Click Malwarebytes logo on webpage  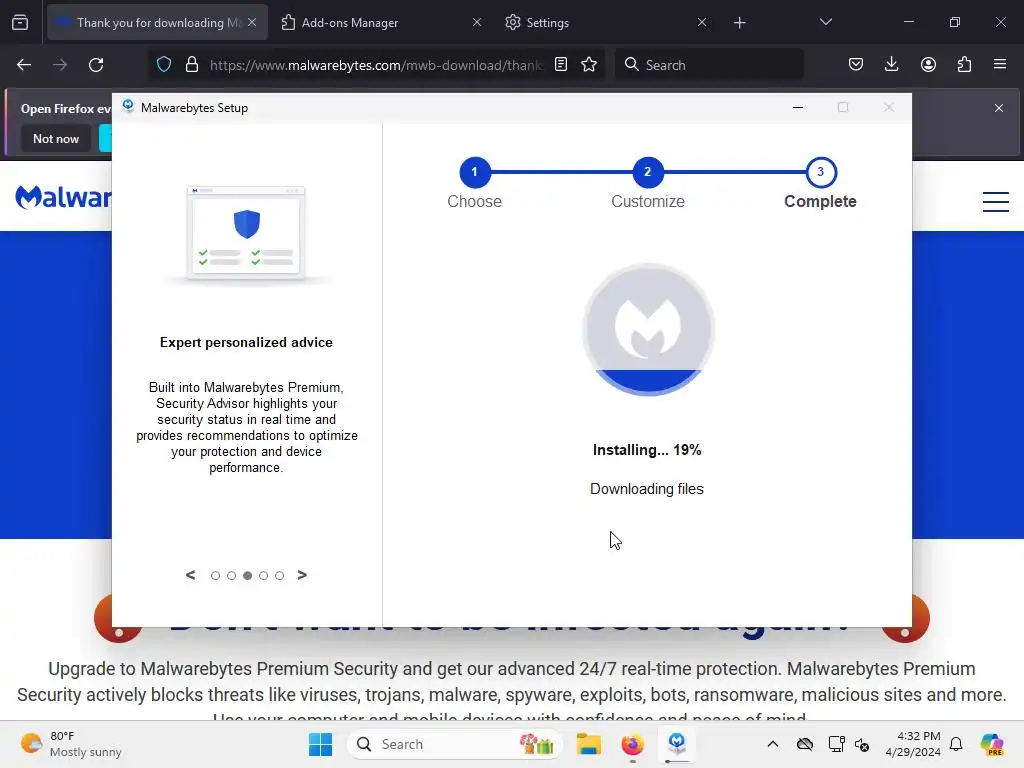tap(63, 196)
